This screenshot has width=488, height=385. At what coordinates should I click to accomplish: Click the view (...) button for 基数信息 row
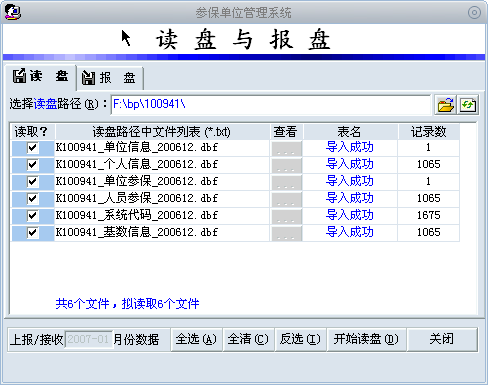[286, 233]
